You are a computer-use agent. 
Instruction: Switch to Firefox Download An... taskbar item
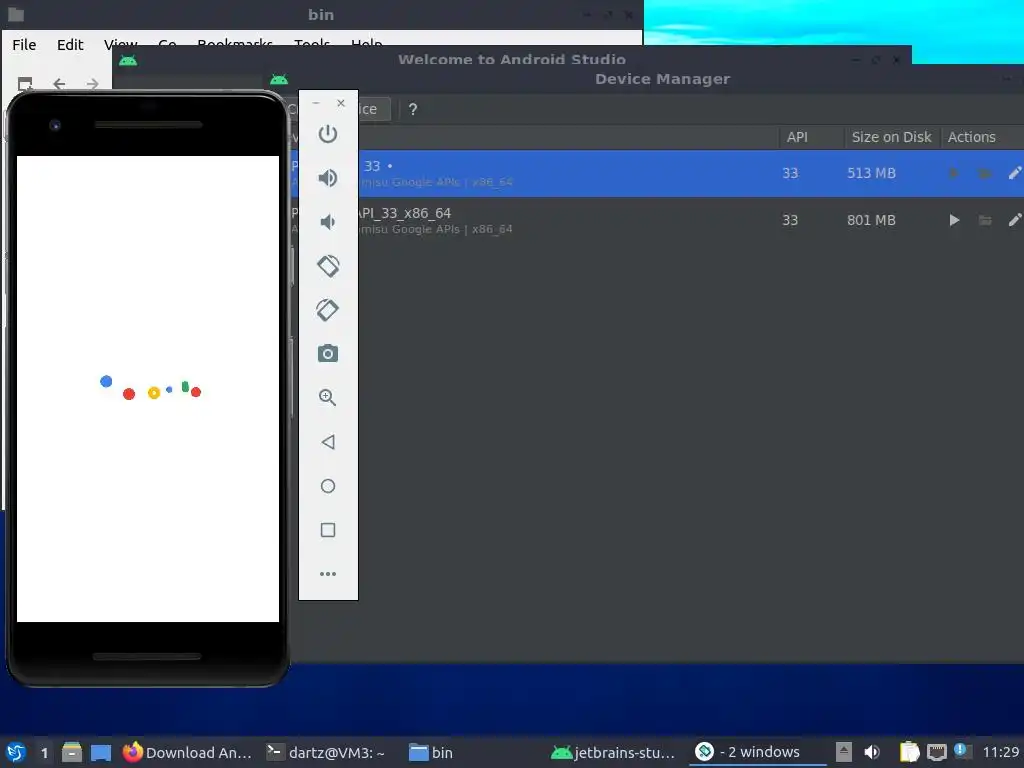tap(187, 752)
